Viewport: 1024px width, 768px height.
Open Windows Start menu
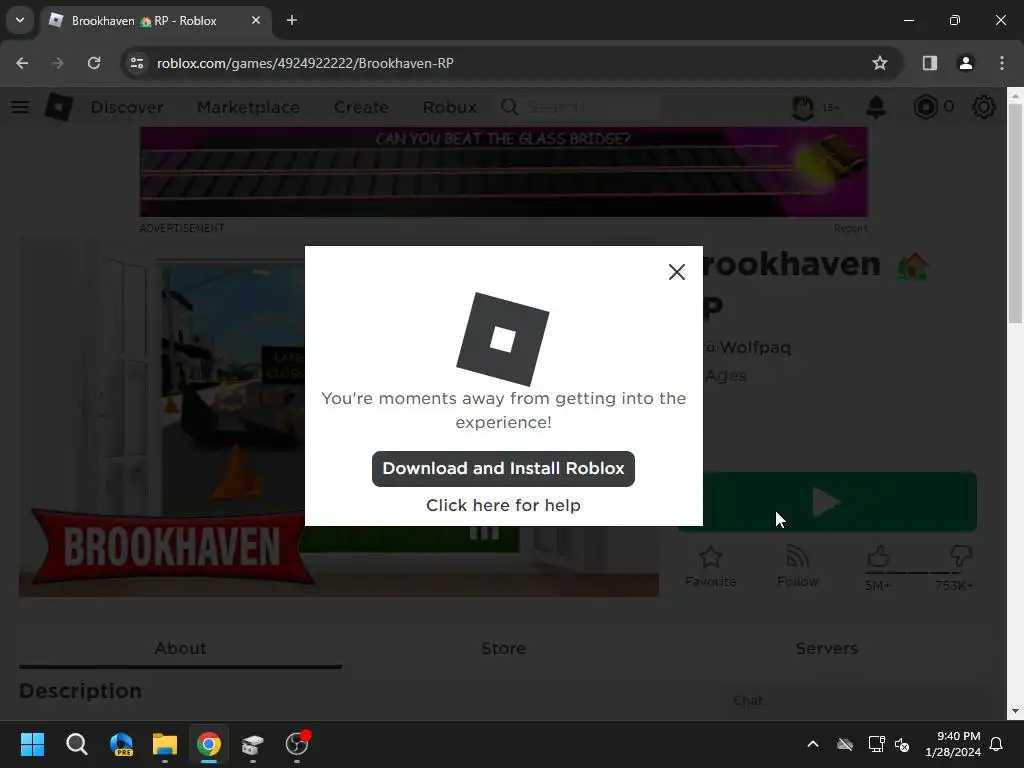(32, 744)
